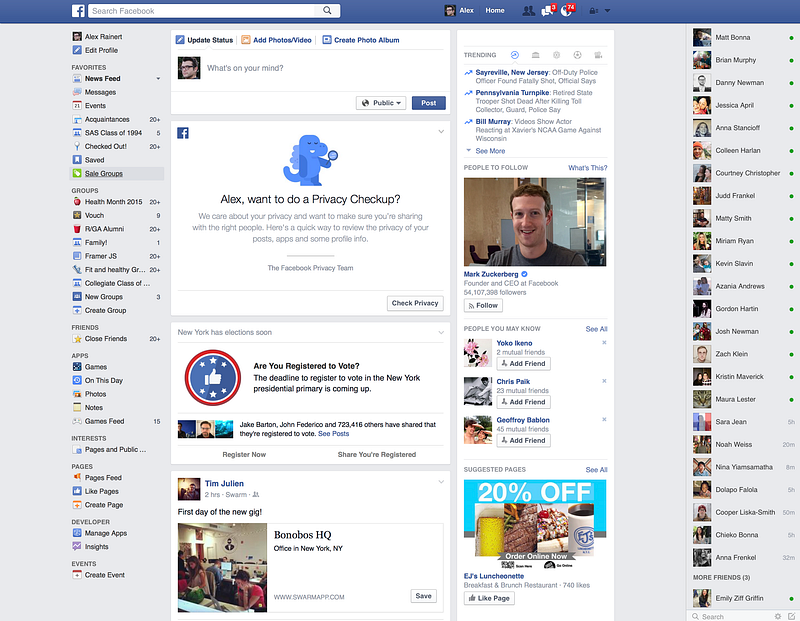Image resolution: width=800 pixels, height=621 pixels.
Task: Open chat with Matt Bonna
Action: tap(743, 37)
